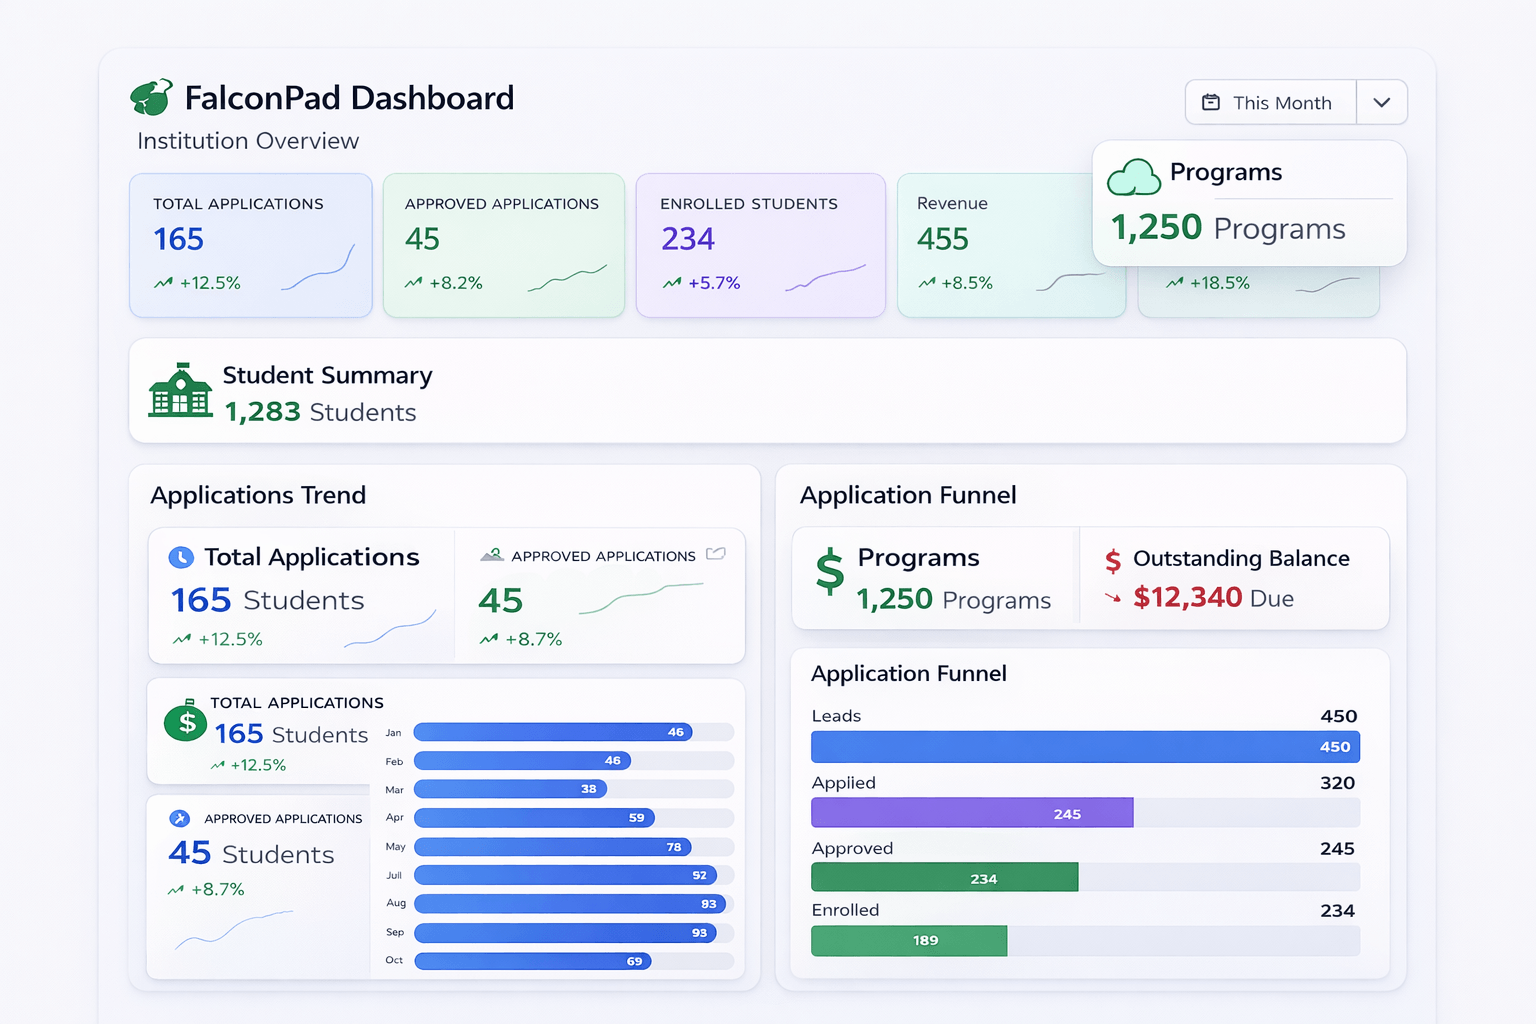Open the share icon next to Approved Applications
1536x1024 pixels.
click(x=715, y=554)
